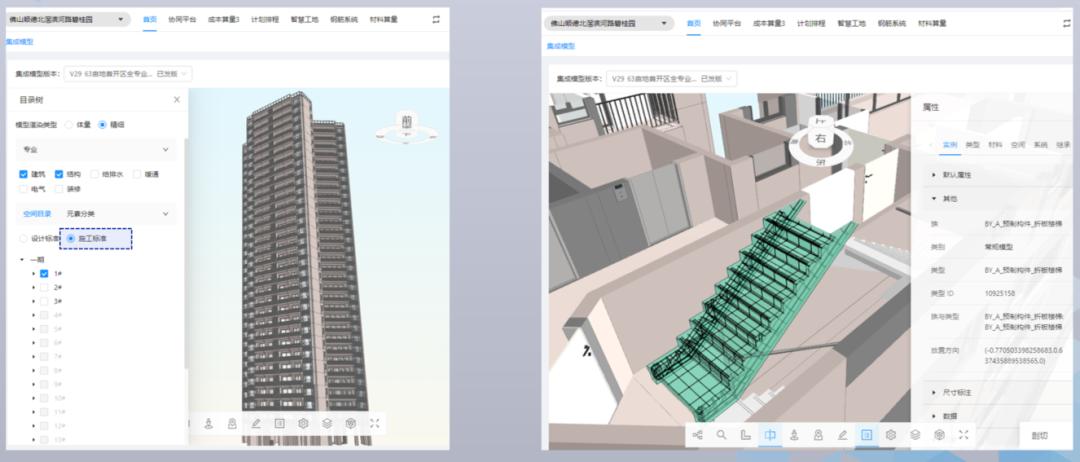Close the 目录树 directory tree panel
This screenshot has width=1080, height=462.
pyautogui.click(x=177, y=99)
